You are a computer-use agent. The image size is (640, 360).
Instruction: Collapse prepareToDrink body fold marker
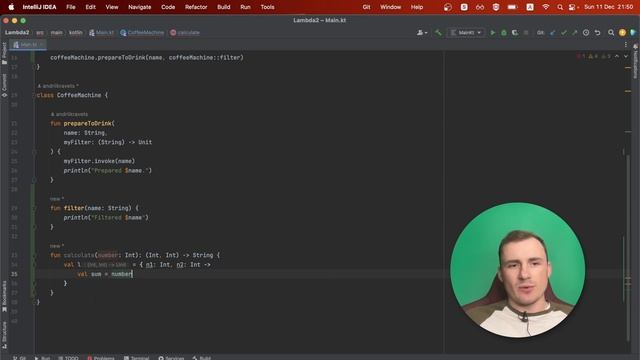click(34, 151)
